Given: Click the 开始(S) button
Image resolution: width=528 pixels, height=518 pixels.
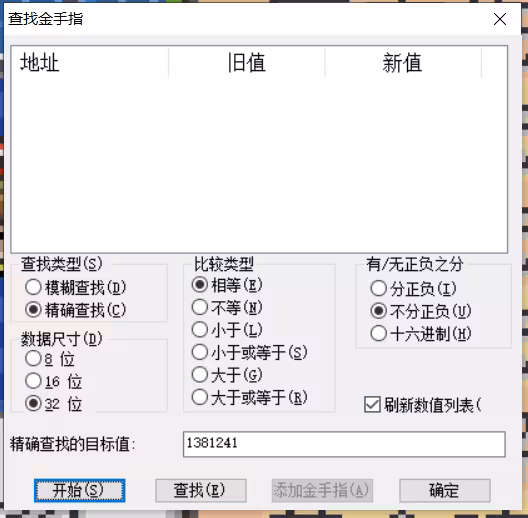Looking at the screenshot, I should click(x=79, y=490).
